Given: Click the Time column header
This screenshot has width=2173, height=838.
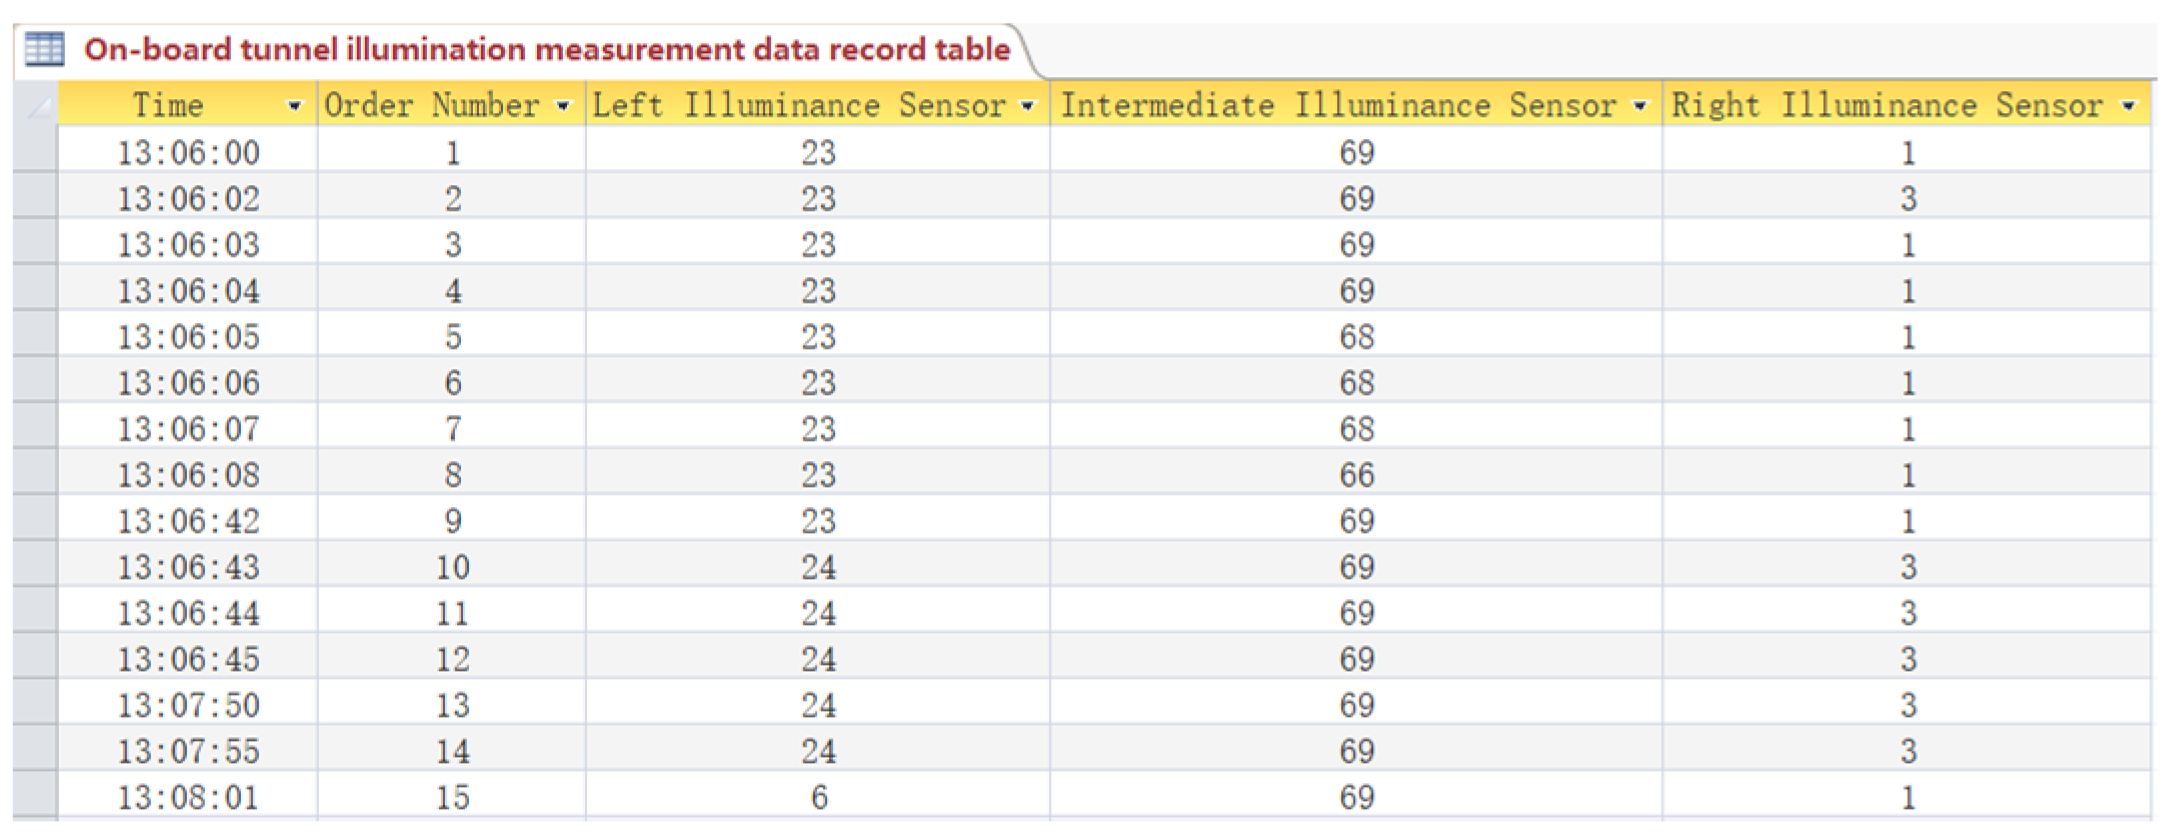Looking at the screenshot, I should coord(168,106).
